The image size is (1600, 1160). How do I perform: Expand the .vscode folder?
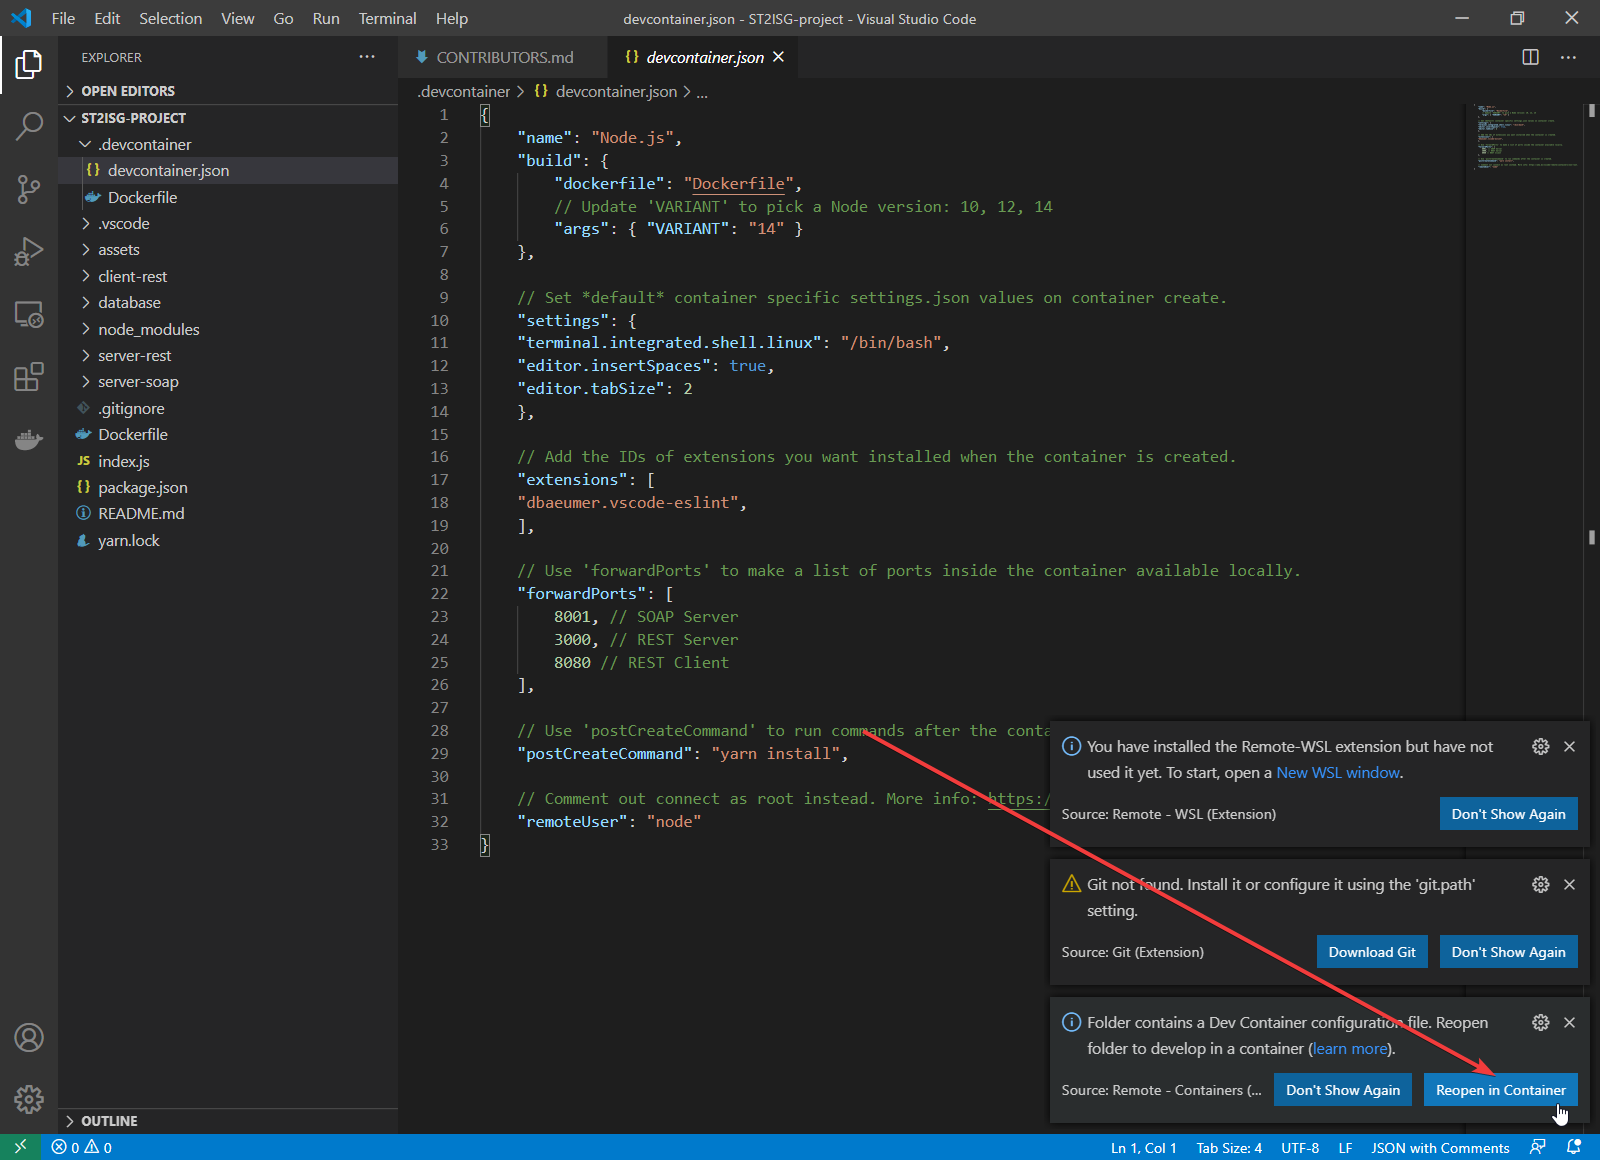(x=228, y=224)
